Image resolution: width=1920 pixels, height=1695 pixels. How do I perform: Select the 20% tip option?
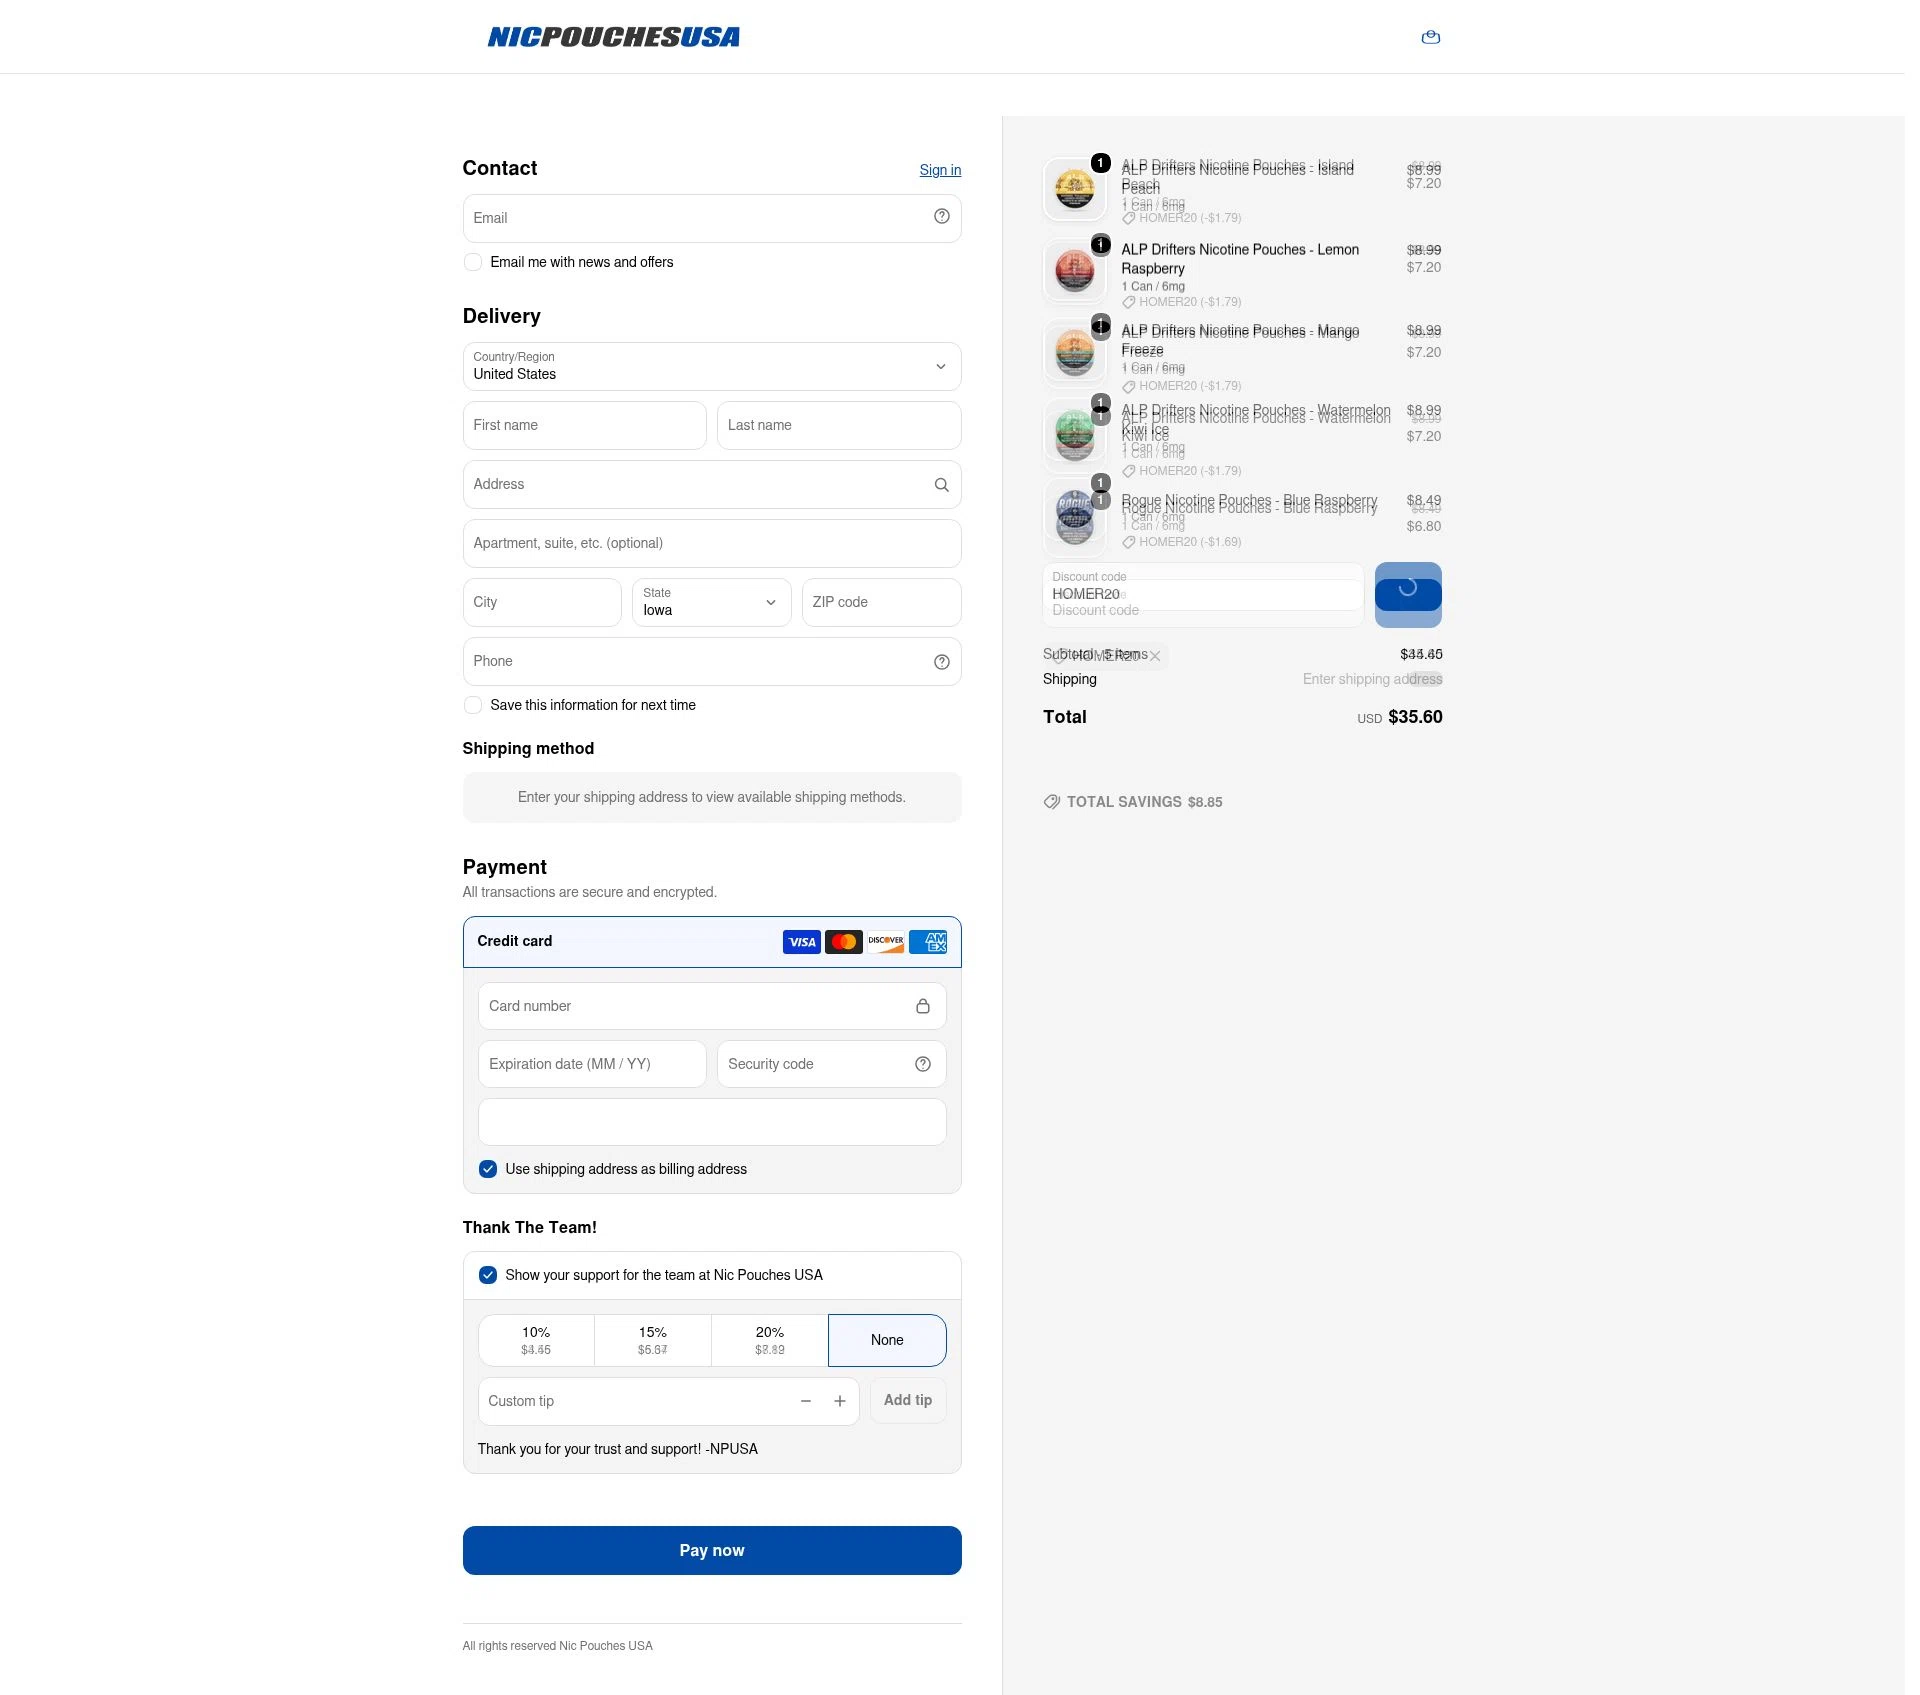click(x=770, y=1340)
